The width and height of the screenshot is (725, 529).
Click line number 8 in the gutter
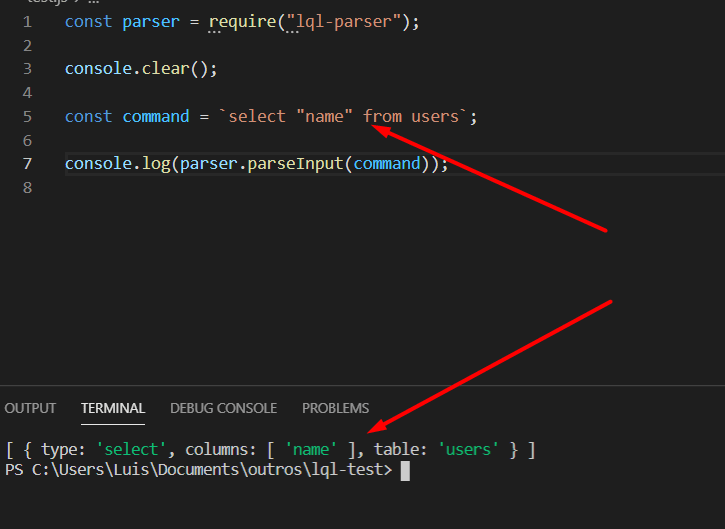point(27,188)
